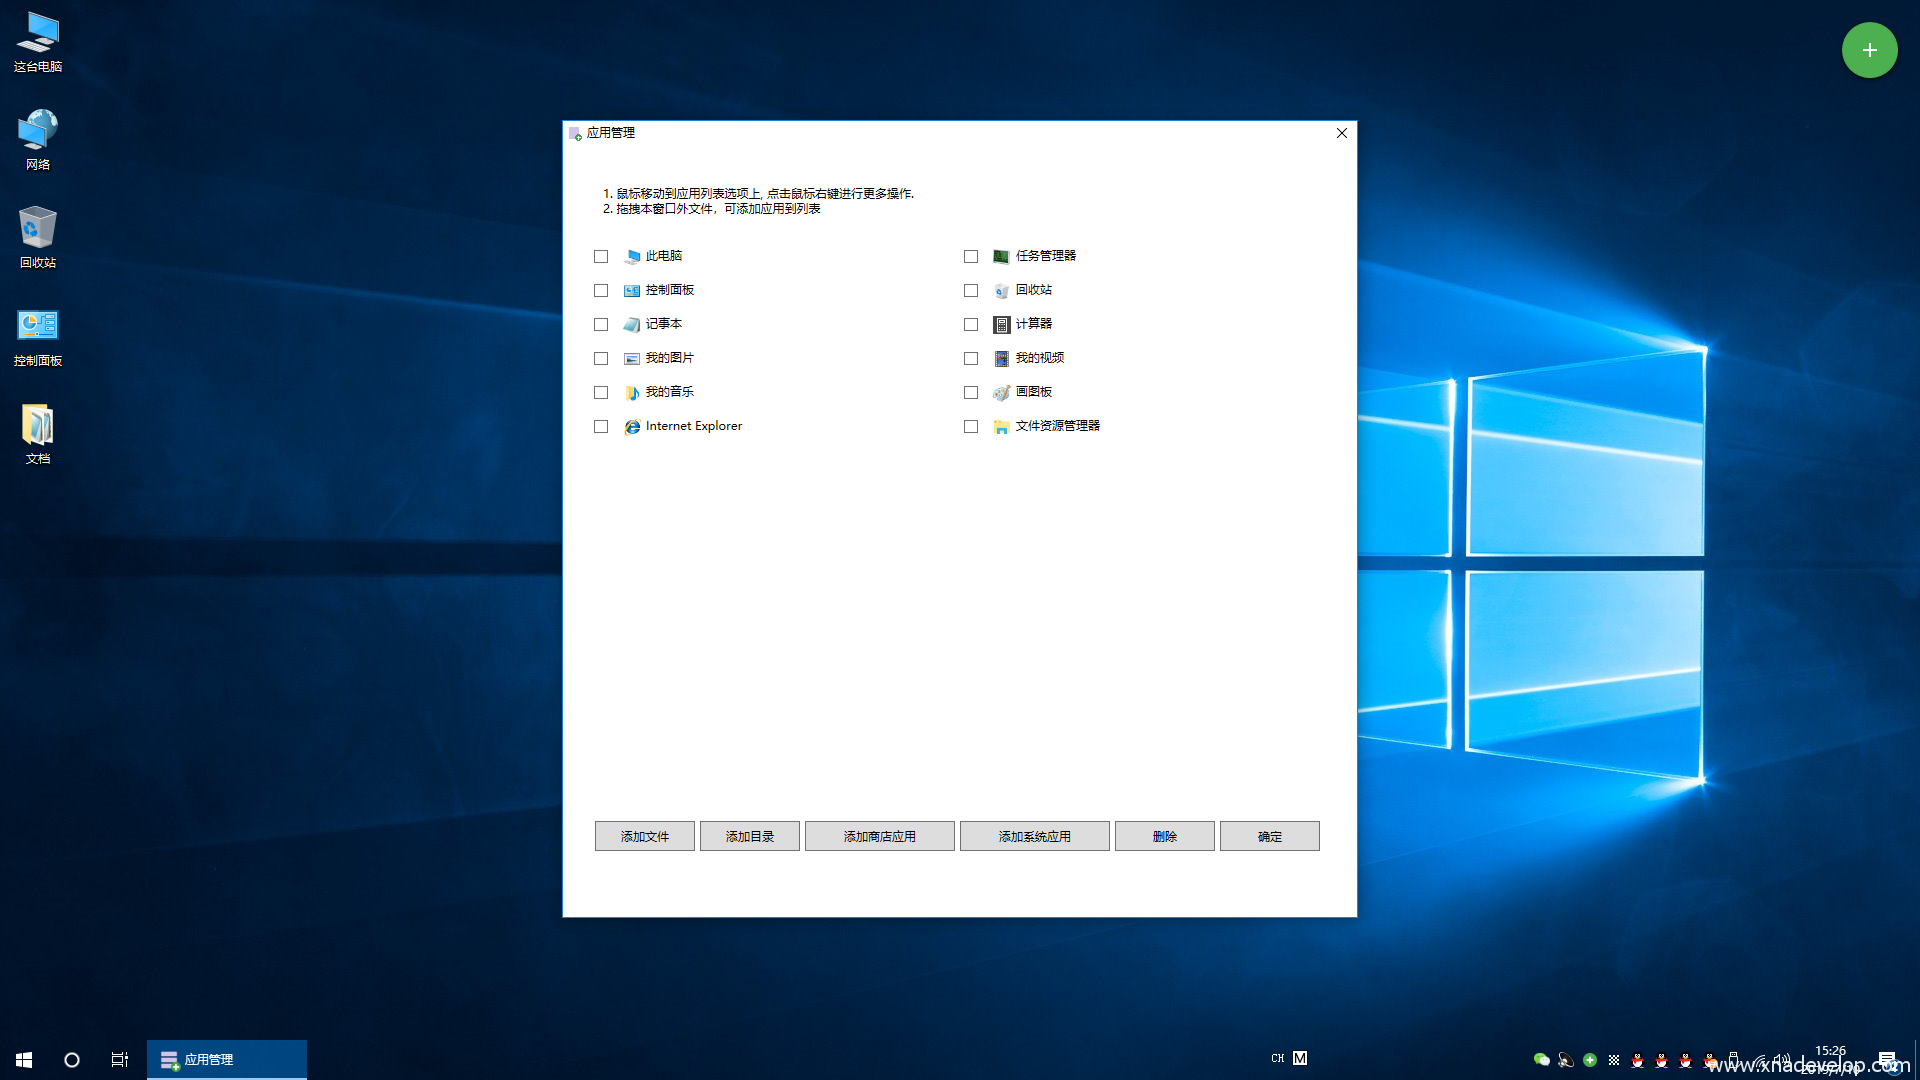The image size is (1920, 1080).
Task: Click the 添加商店应用 button
Action: 879,836
